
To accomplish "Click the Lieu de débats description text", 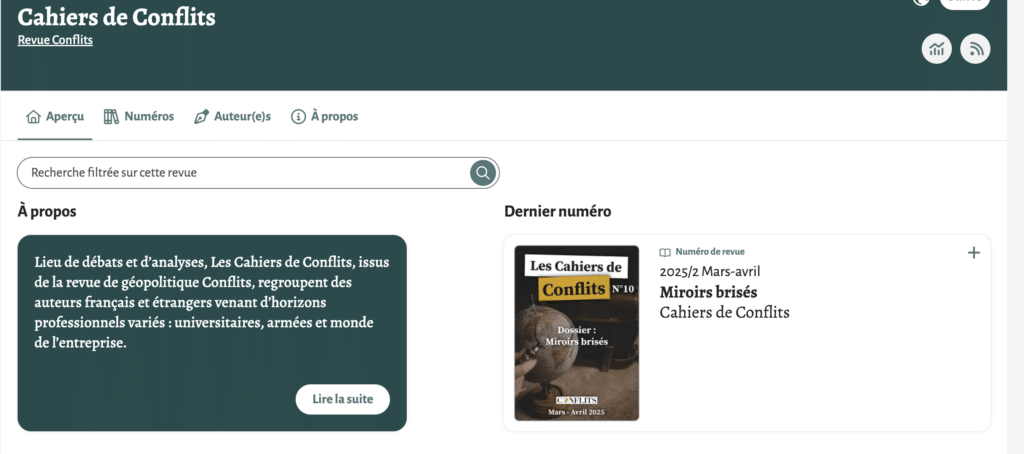I will (212, 302).
